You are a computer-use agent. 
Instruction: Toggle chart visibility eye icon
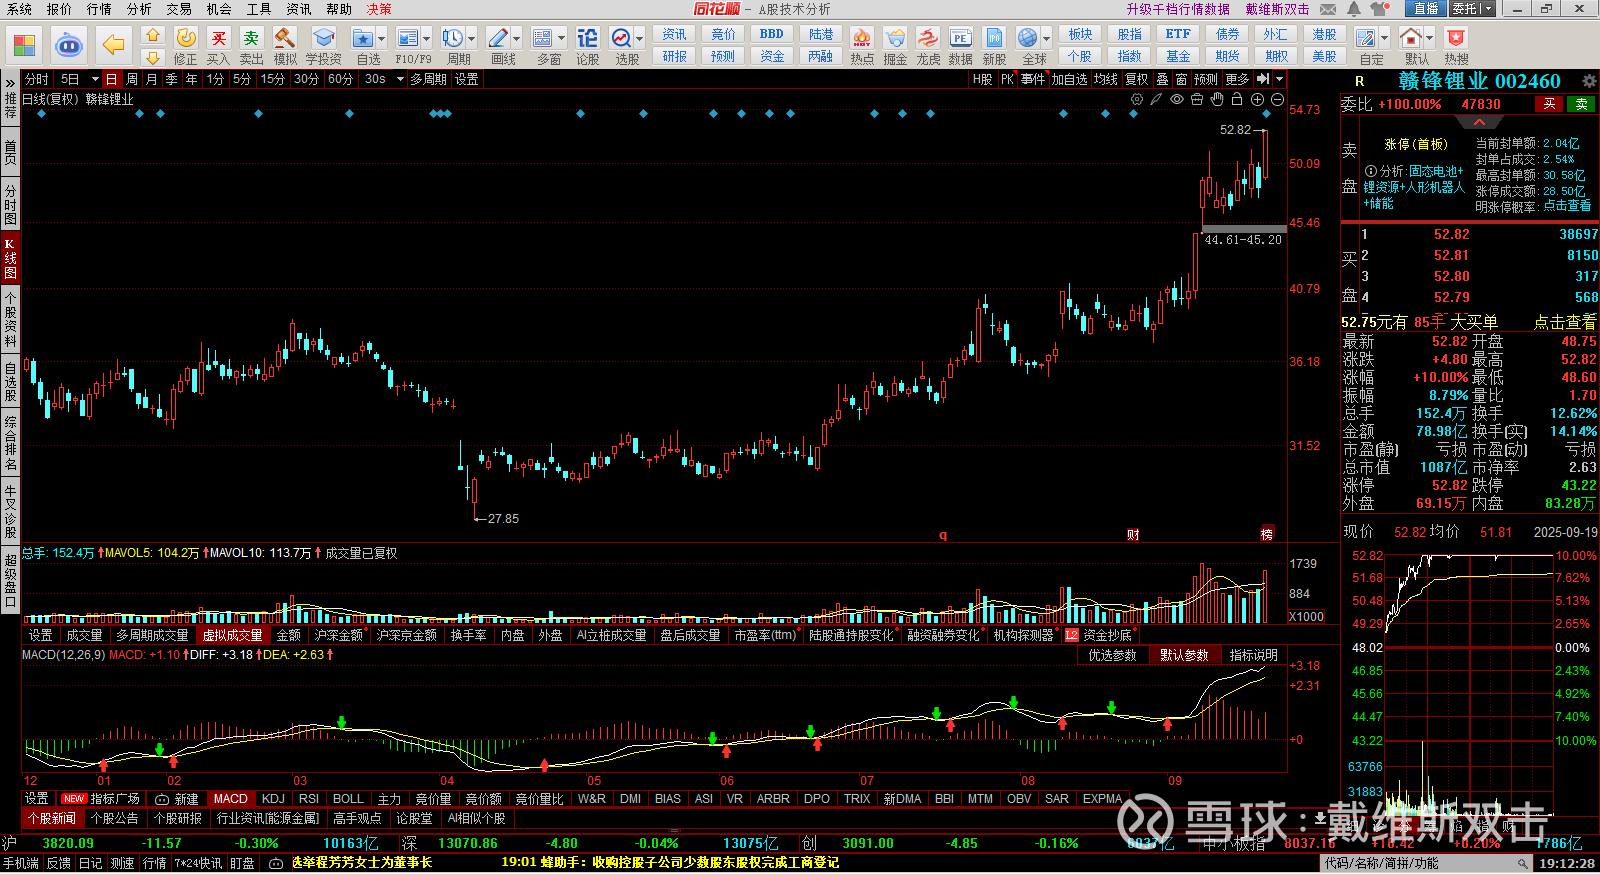(x=1177, y=99)
